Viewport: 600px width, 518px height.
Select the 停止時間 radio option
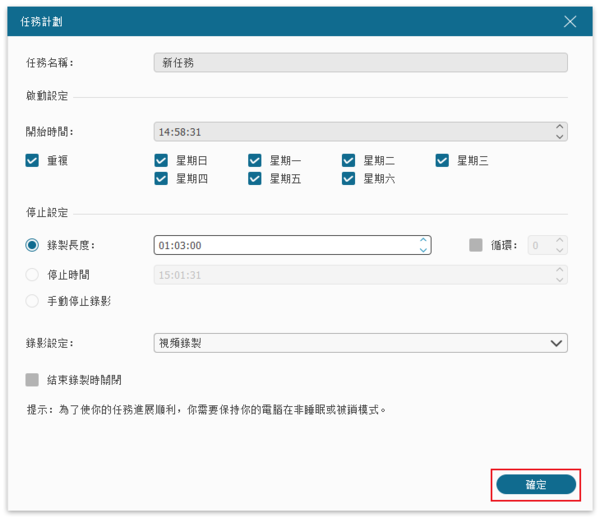pos(33,274)
